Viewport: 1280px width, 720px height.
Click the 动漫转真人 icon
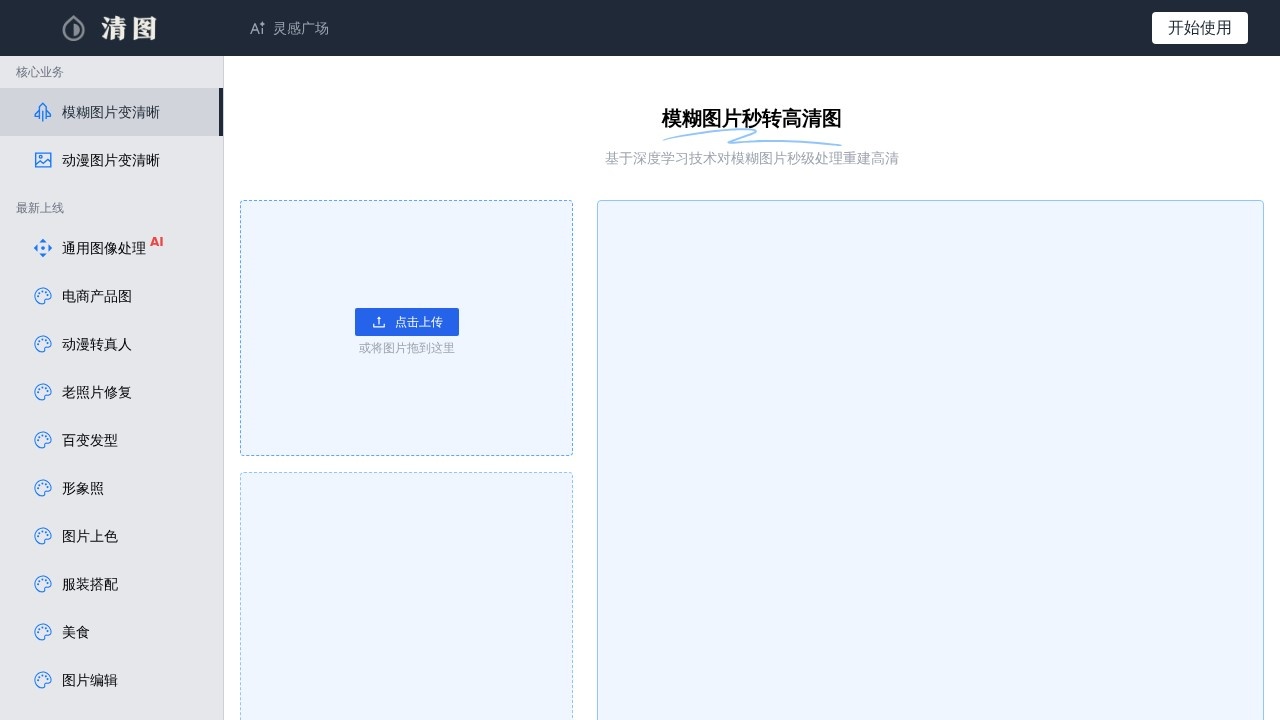point(42,344)
